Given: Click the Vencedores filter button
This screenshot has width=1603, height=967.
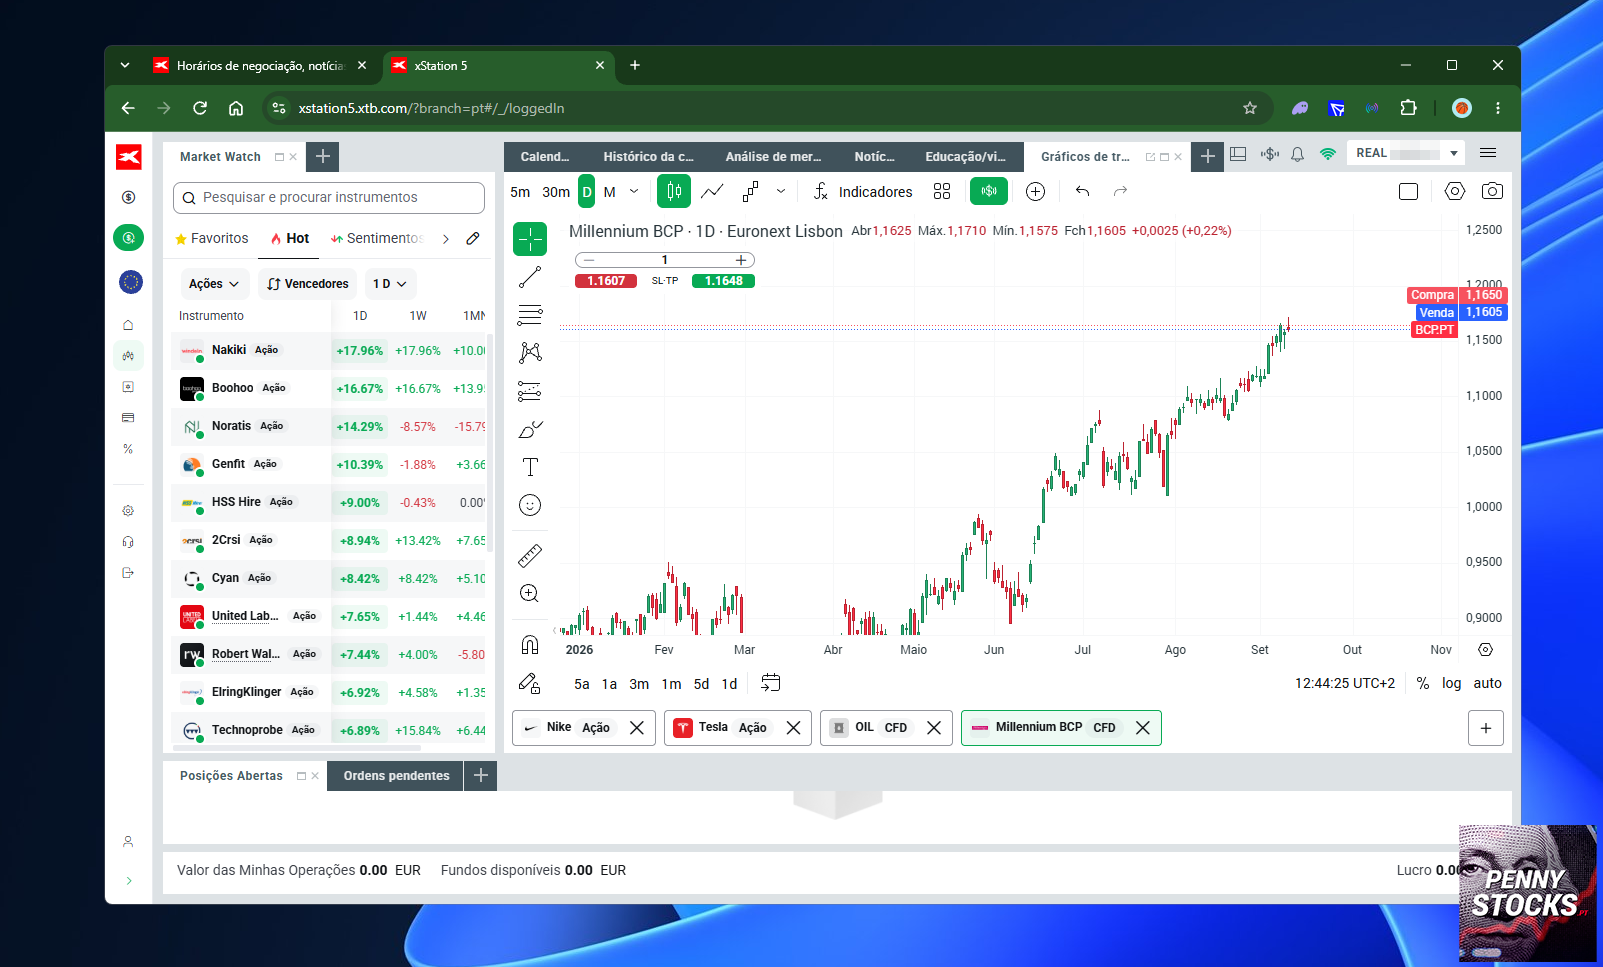Looking at the screenshot, I should tap(308, 284).
